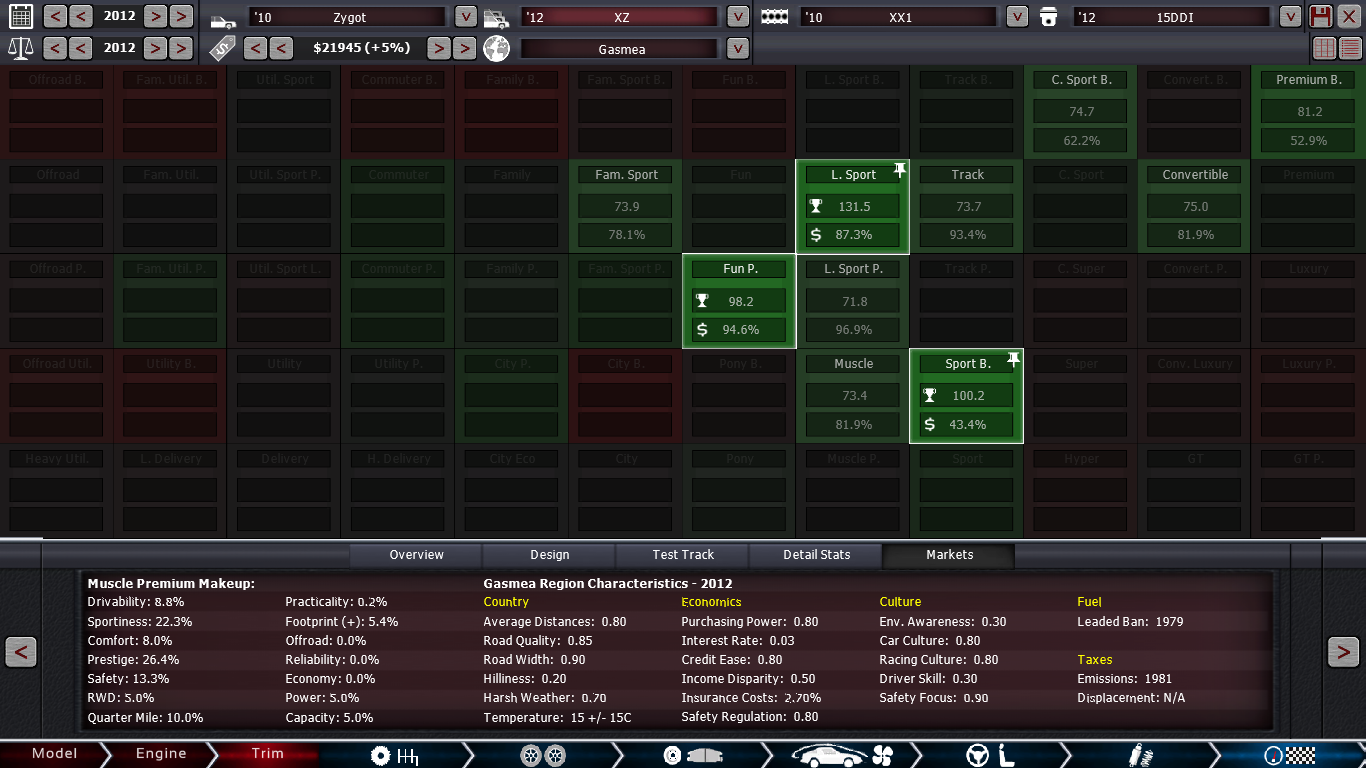Save using the red floppy disk icon
The height and width of the screenshot is (768, 1366).
(x=1321, y=16)
